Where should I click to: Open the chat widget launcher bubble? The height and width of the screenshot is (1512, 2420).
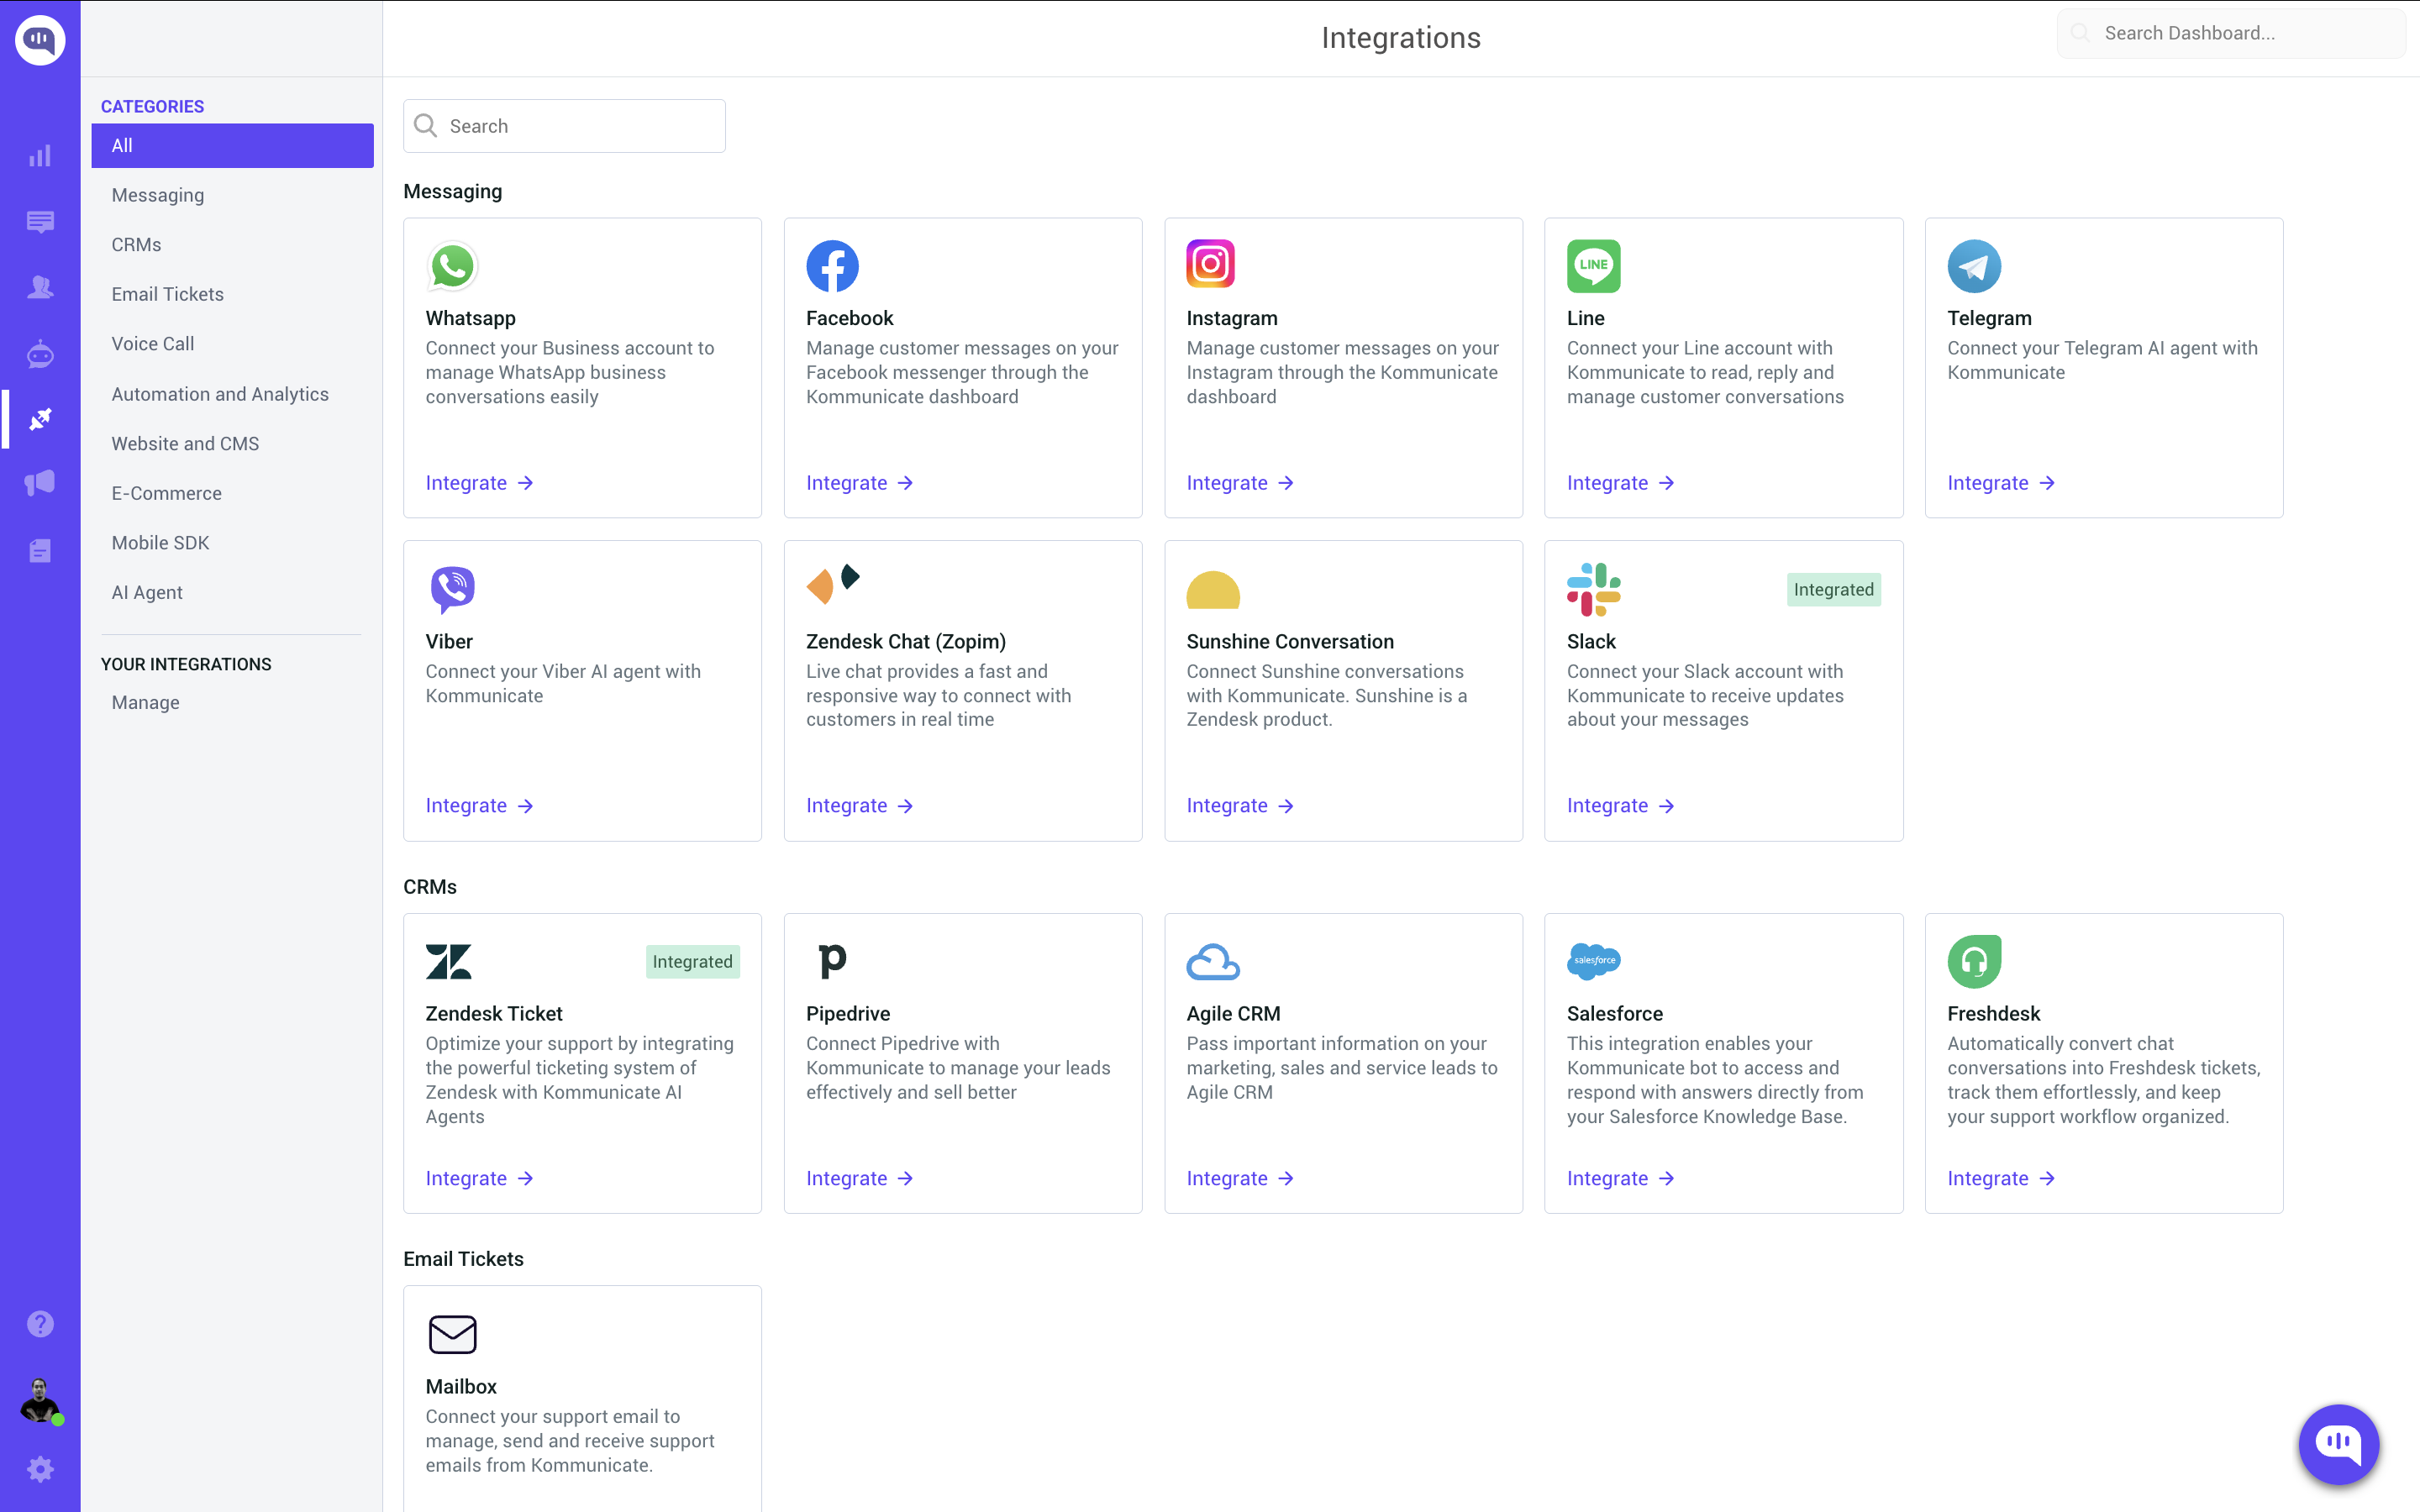(2338, 1443)
